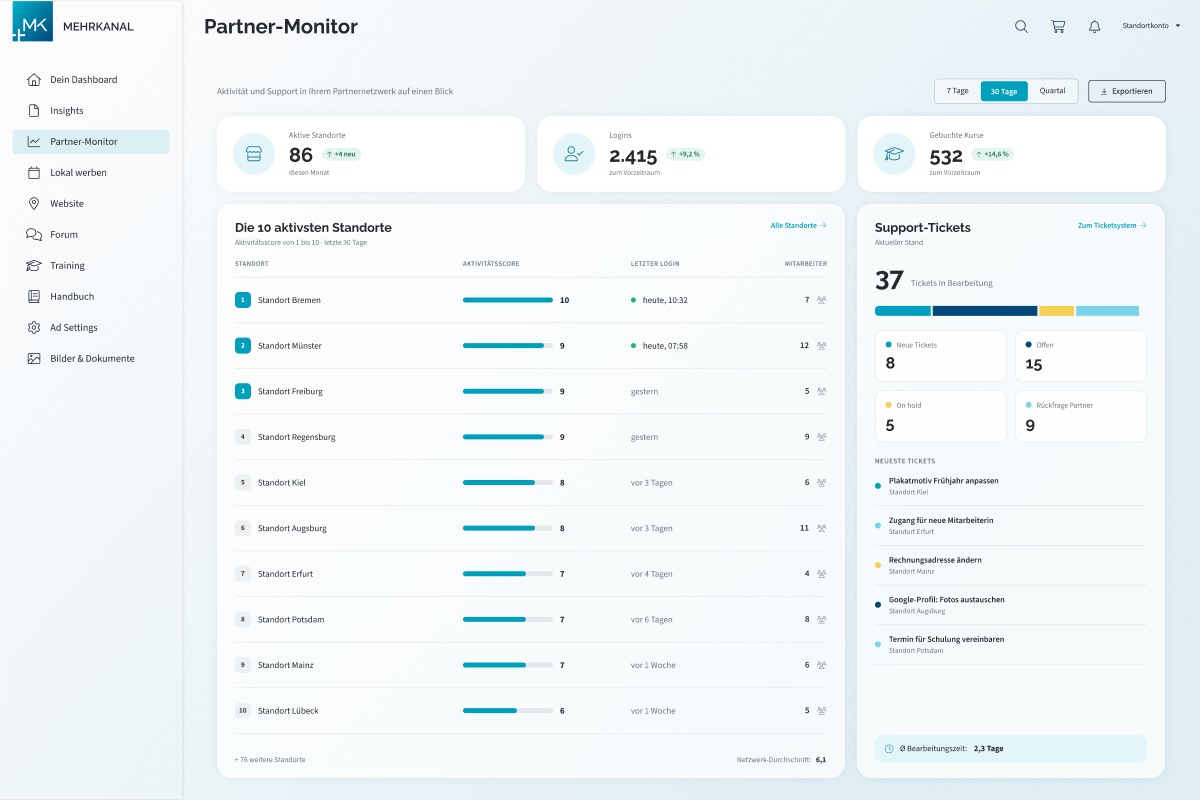
Task: Open the Neue Tickets count card
Action: [941, 356]
